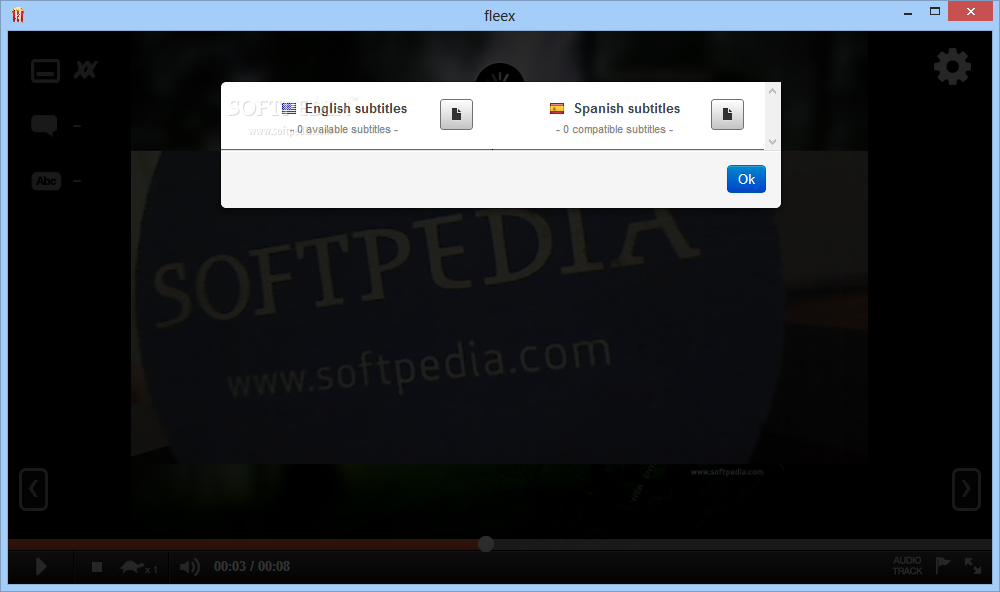Open the AUDIO TRACK selector
Viewport: 1000px width, 592px height.
907,566
